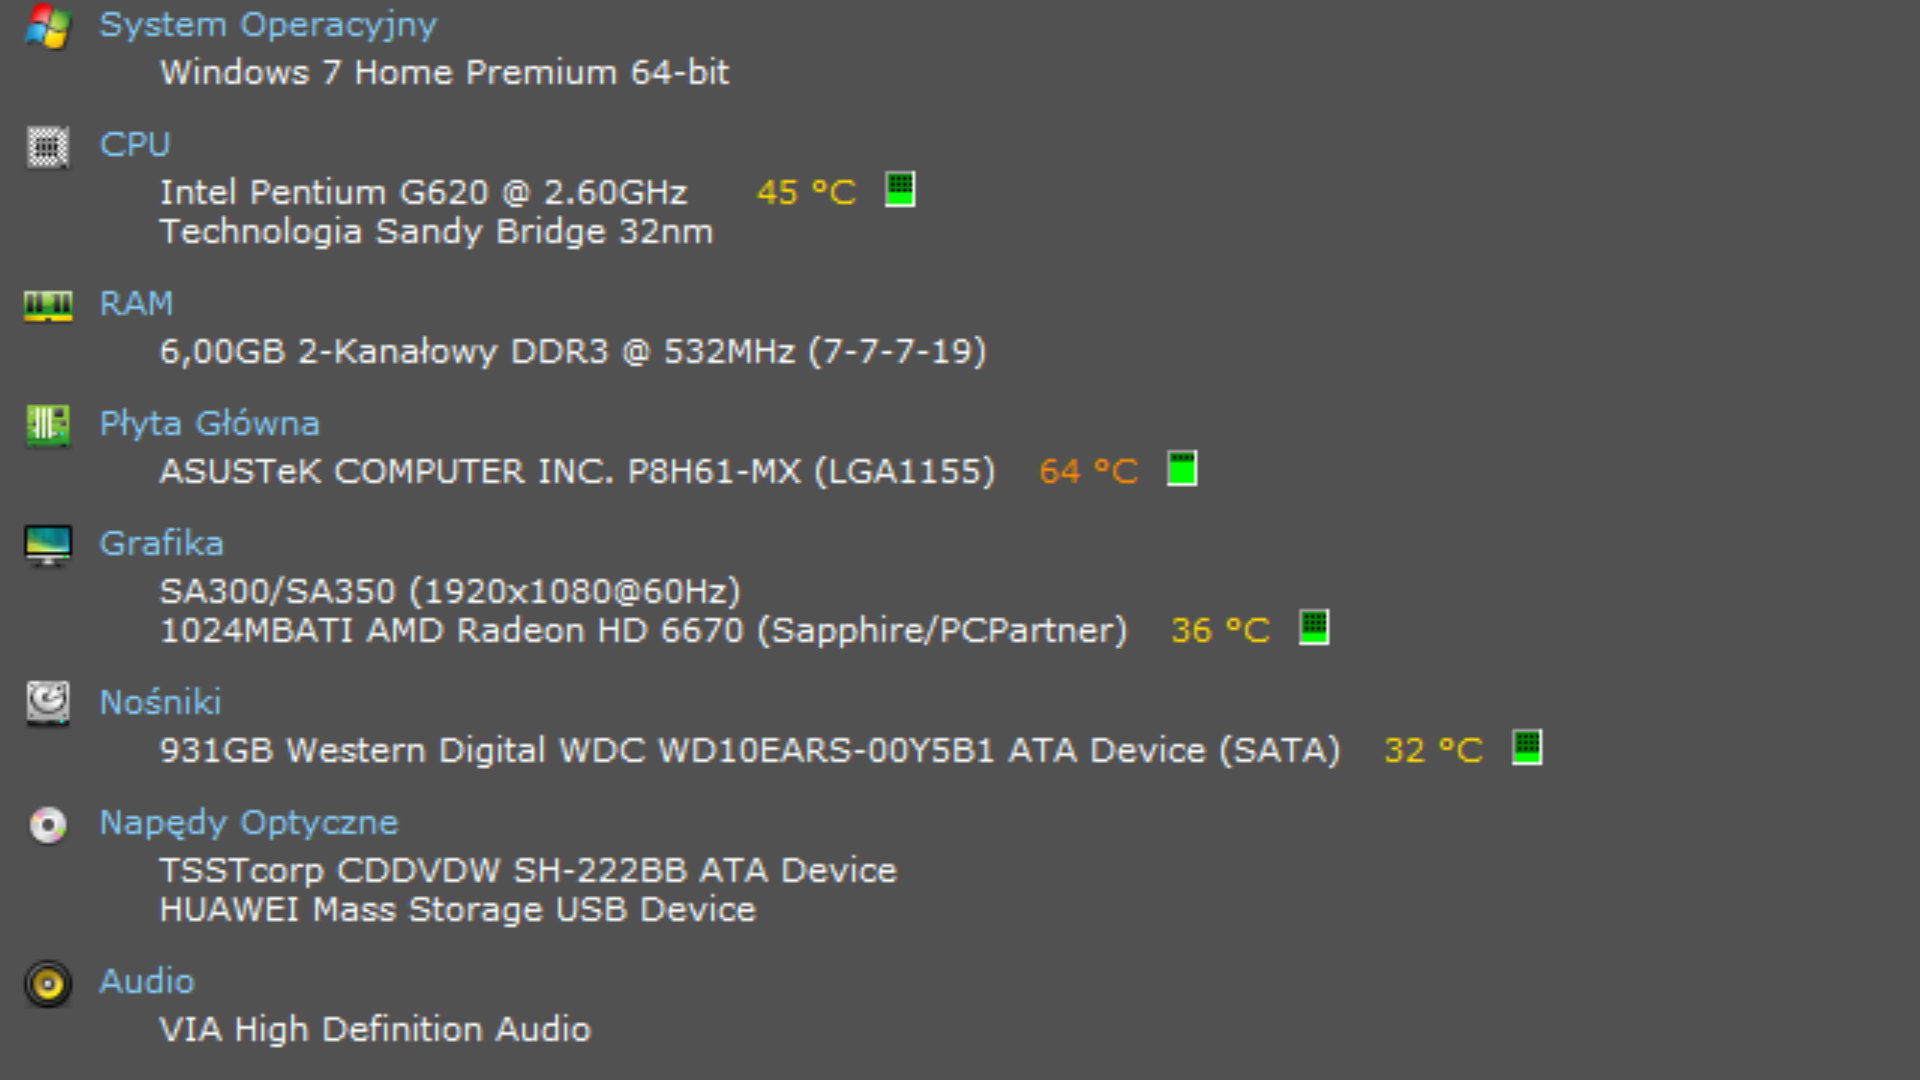Click the optical disc drive icon

click(x=47, y=825)
